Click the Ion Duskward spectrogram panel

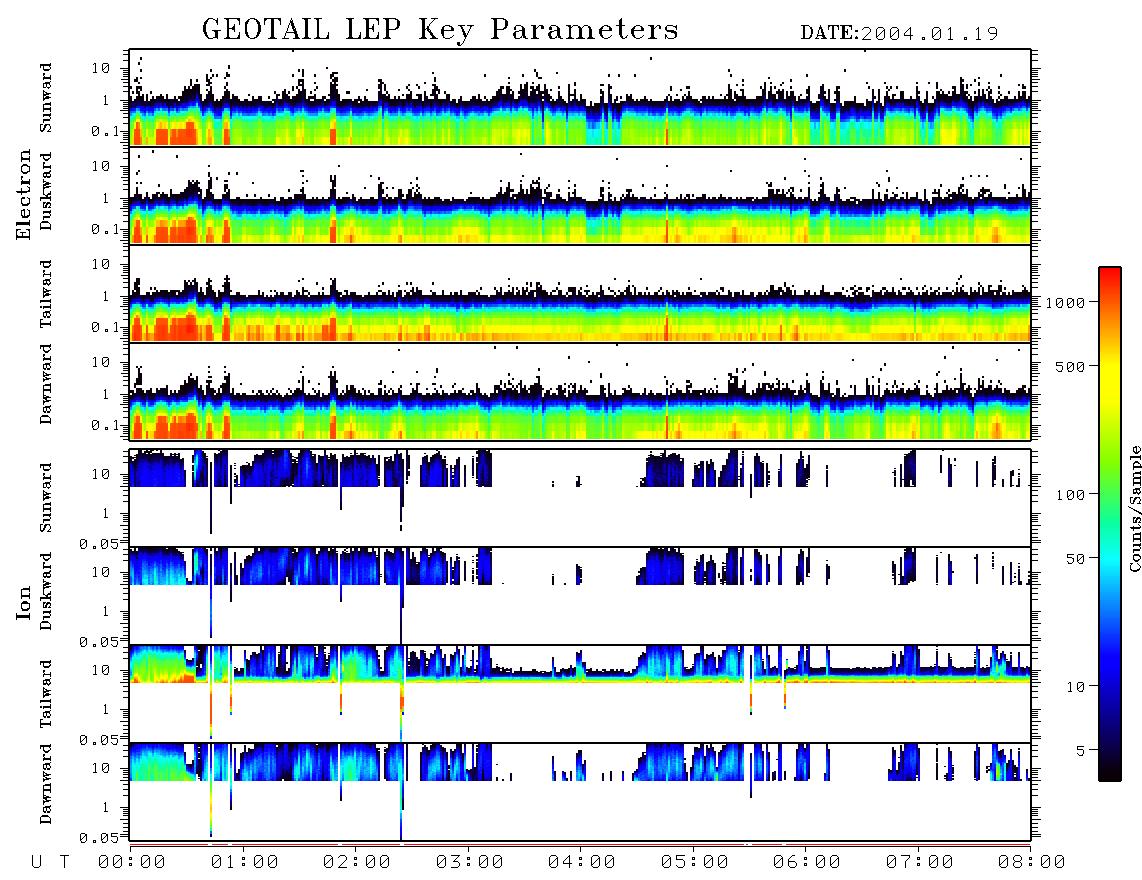click(580, 595)
